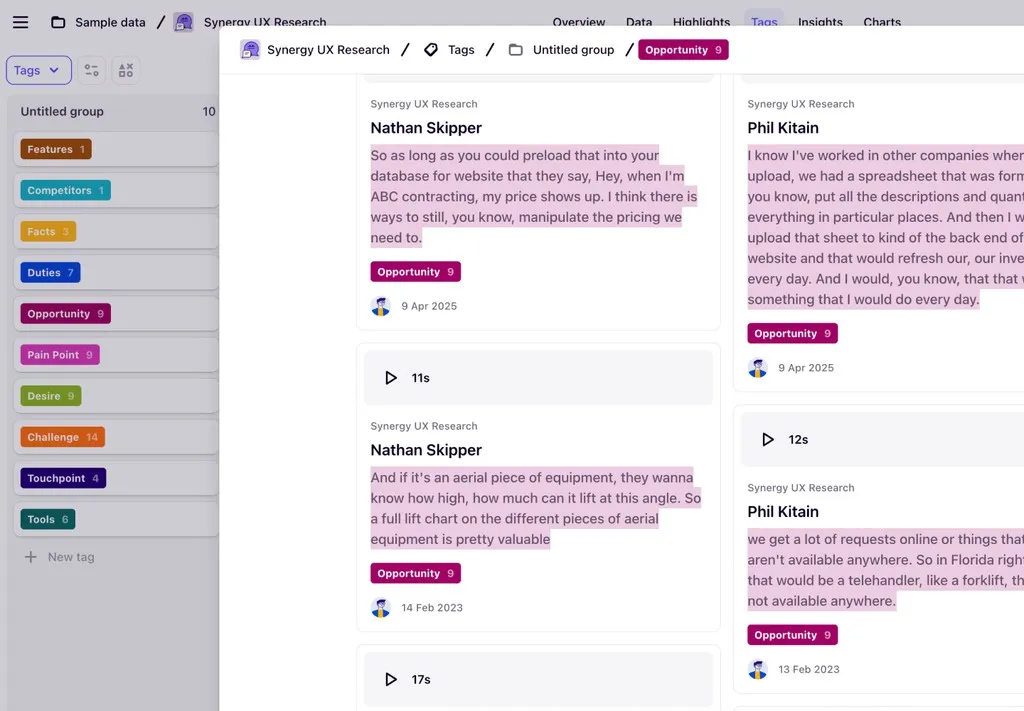Image resolution: width=1024 pixels, height=711 pixels.
Task: Click the author avatar beside 9 Apr 2025 on Nathan Skipper card
Action: point(381,306)
